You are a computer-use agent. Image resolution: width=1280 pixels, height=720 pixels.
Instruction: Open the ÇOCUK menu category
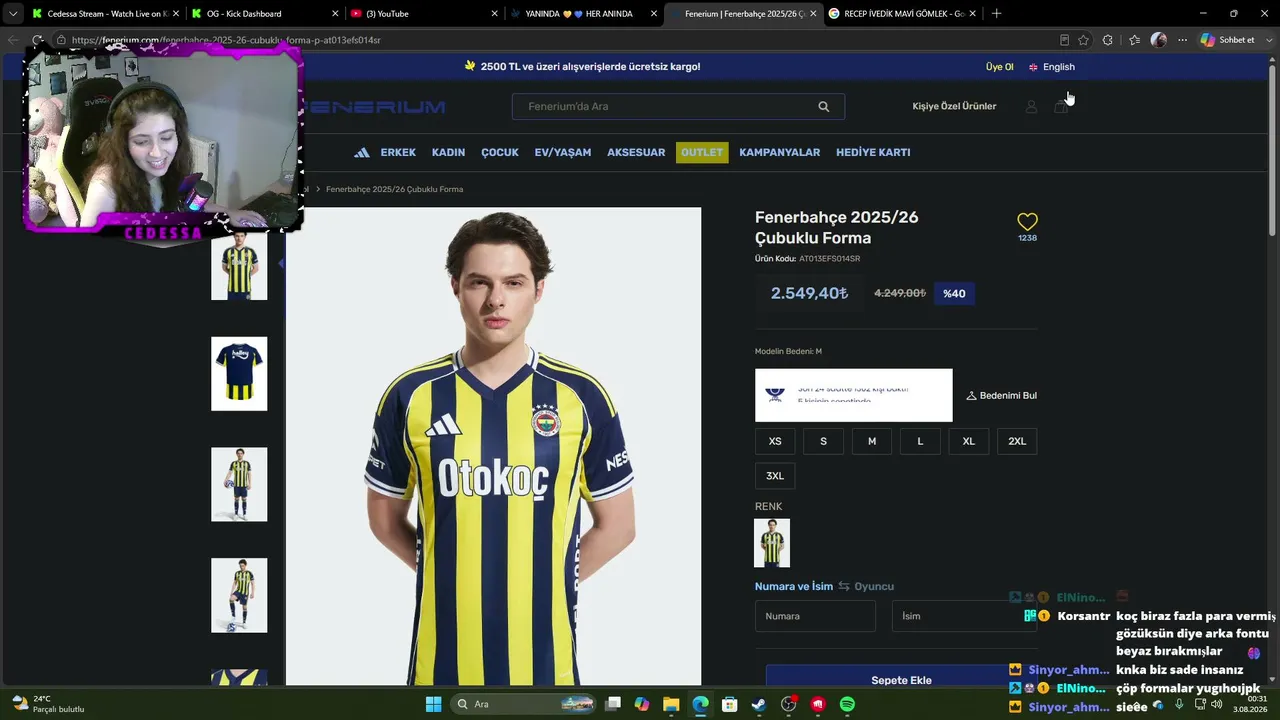tap(500, 152)
